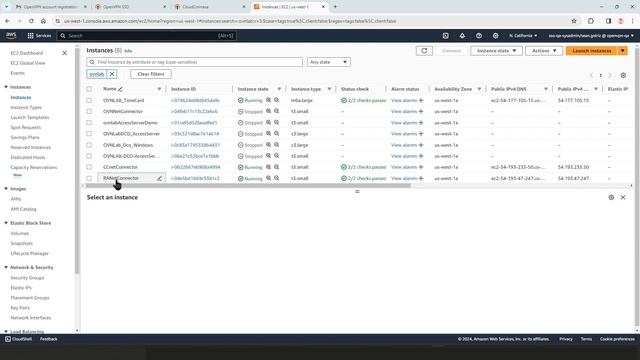The height and width of the screenshot is (360, 640).
Task: Edit the RANetConnector name with pencil icon
Action: pyautogui.click(x=159, y=178)
